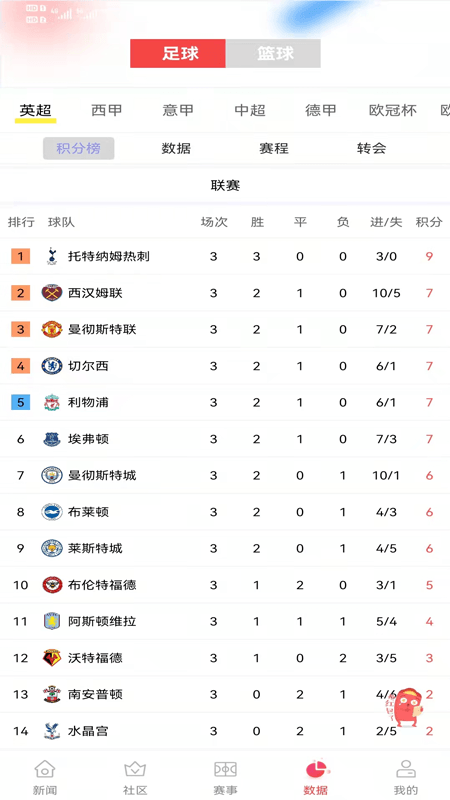Open the 转会 sub-tab
Viewport: 450px width, 800px height.
[x=371, y=148]
